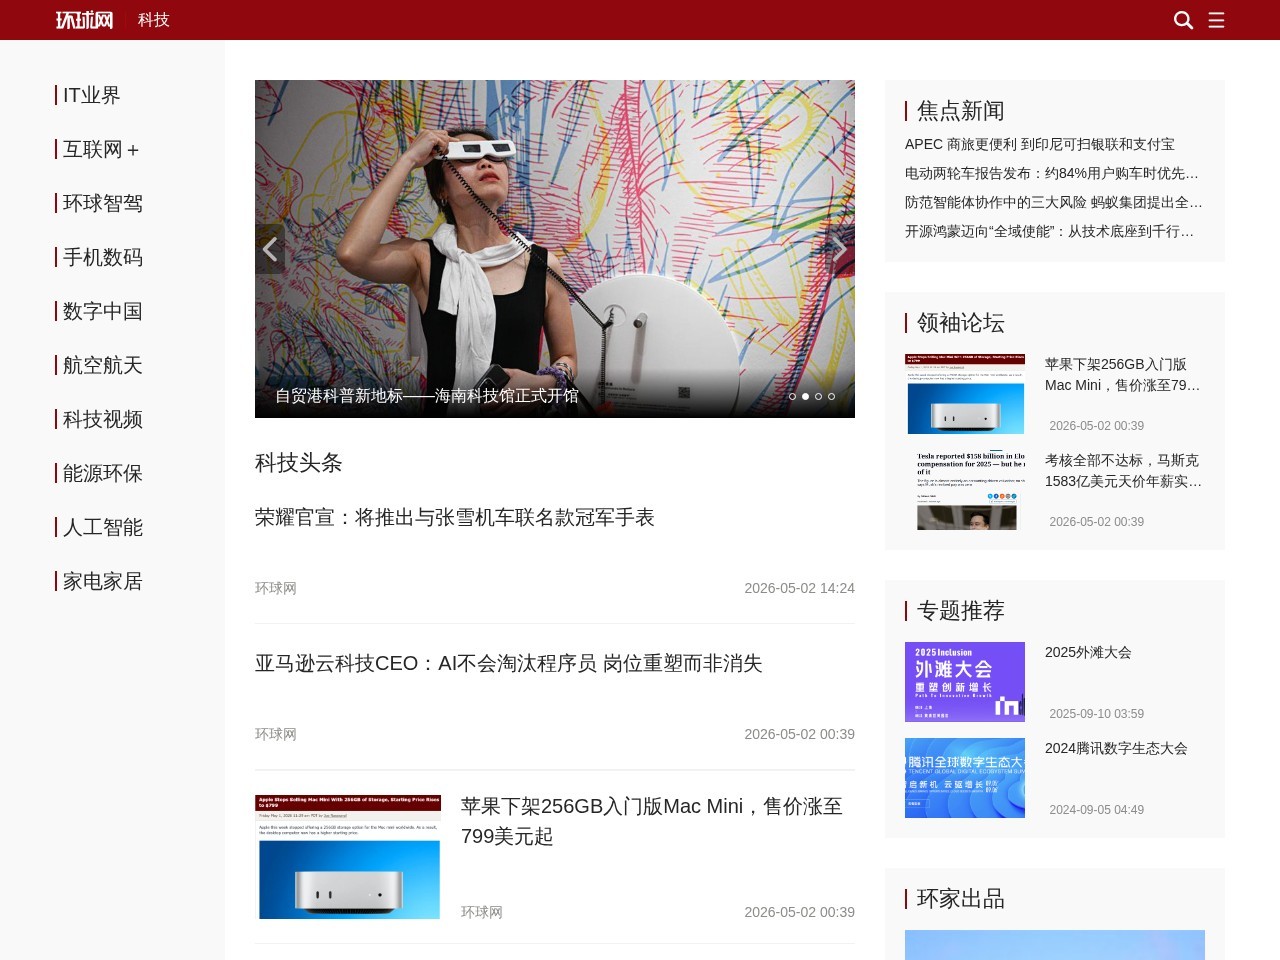
Task: Go to 互联网+ section
Action: 102,149
